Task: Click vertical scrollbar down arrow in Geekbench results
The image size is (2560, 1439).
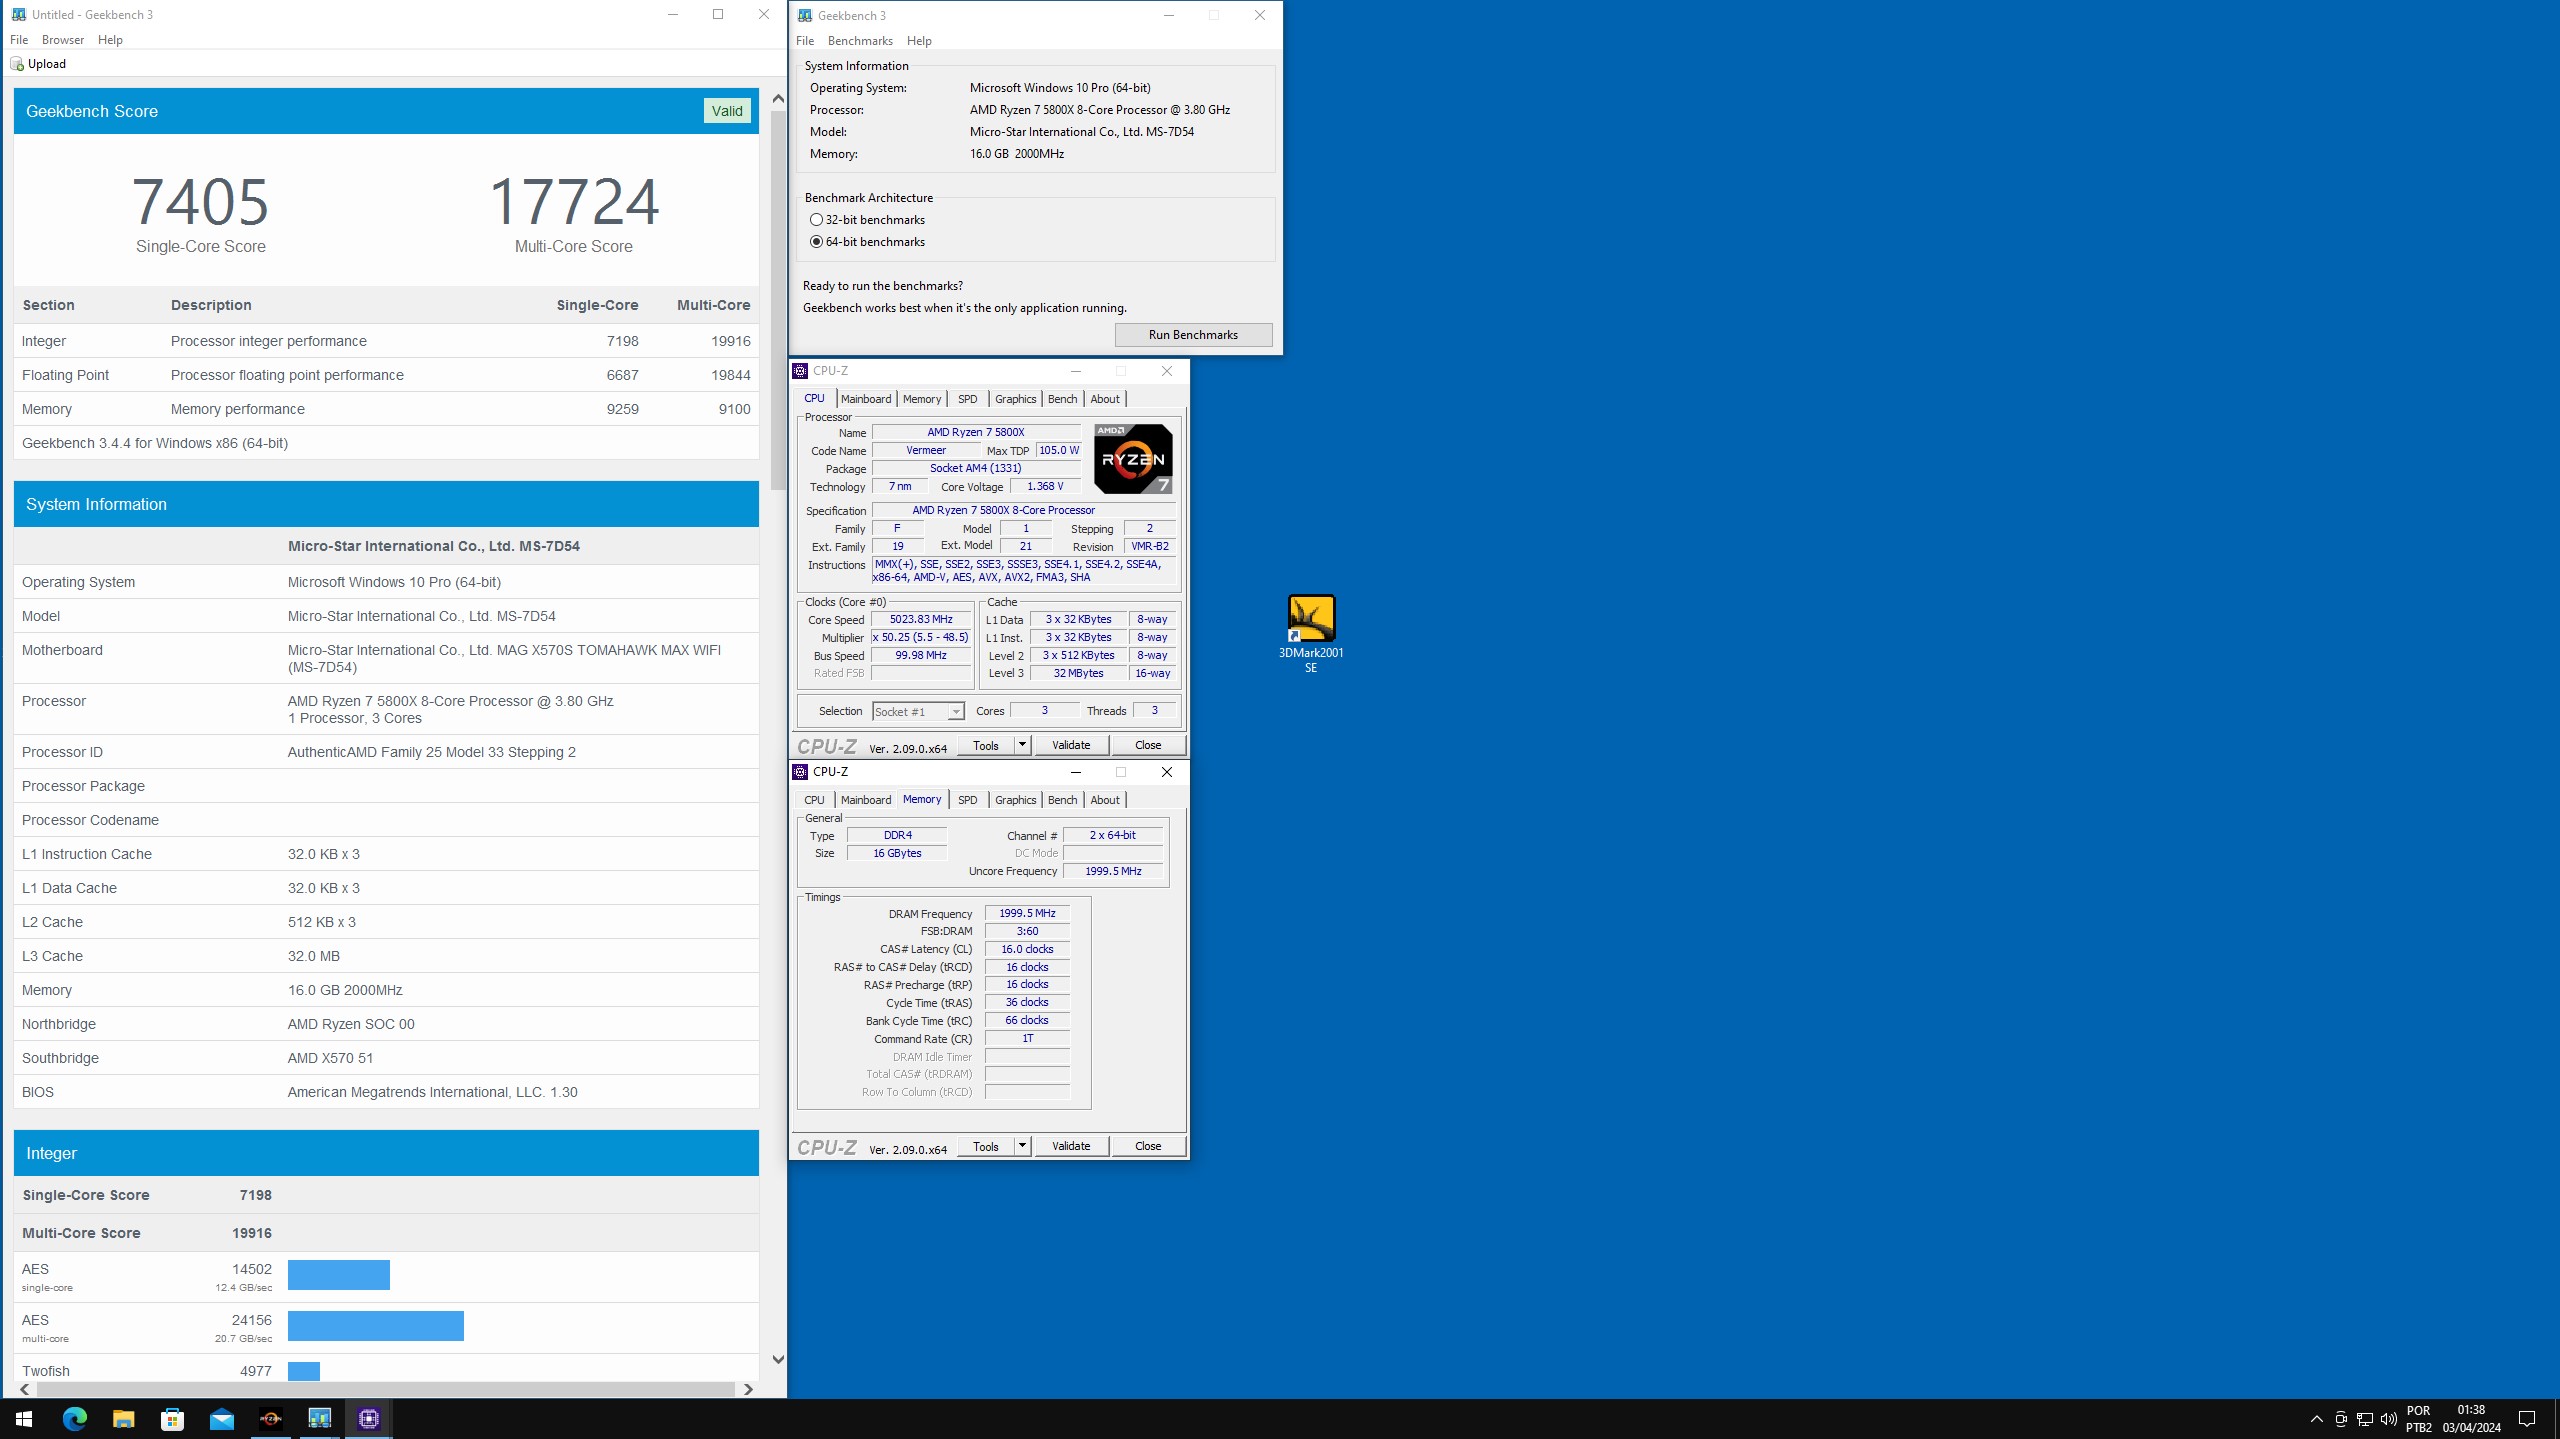Action: tap(778, 1360)
